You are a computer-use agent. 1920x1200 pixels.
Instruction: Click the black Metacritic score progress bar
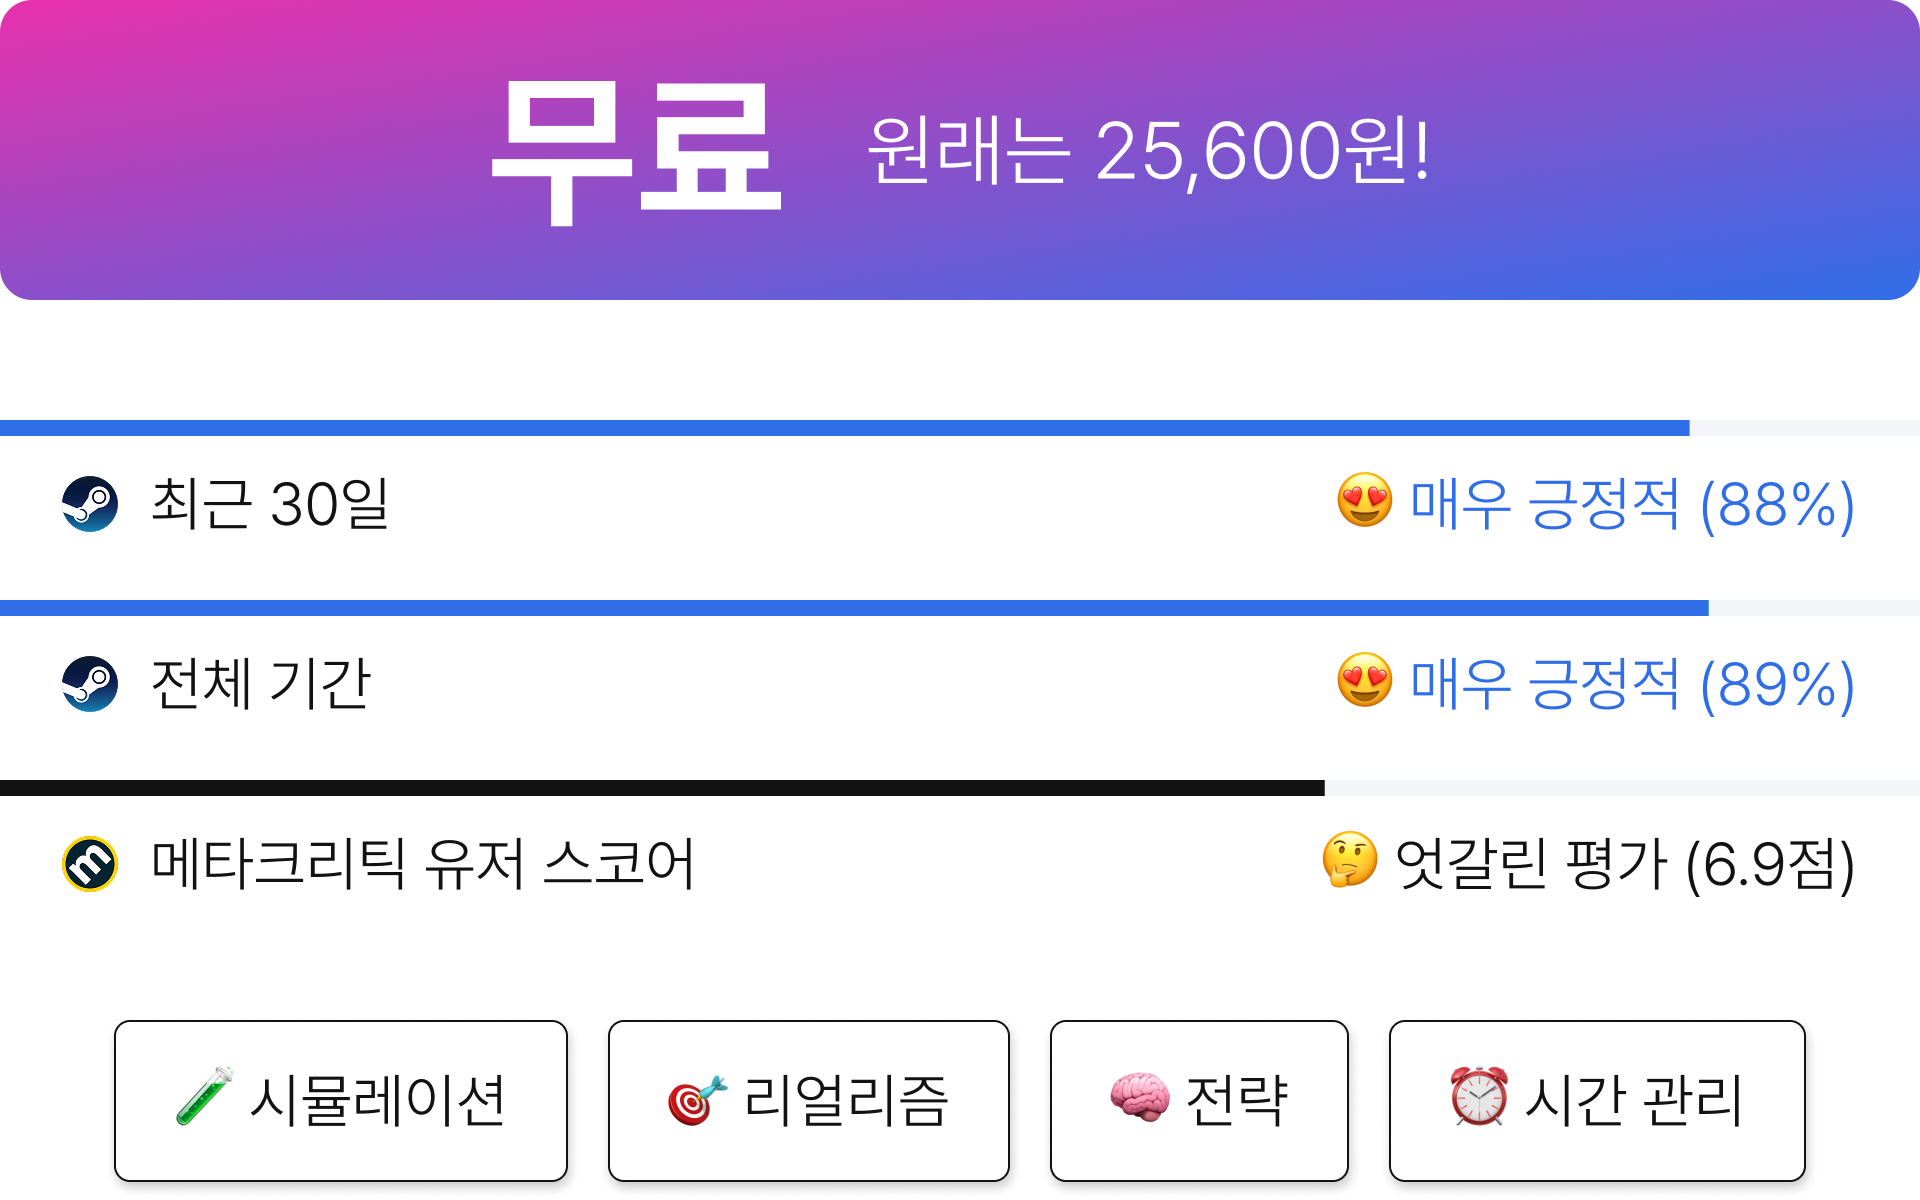(x=662, y=788)
